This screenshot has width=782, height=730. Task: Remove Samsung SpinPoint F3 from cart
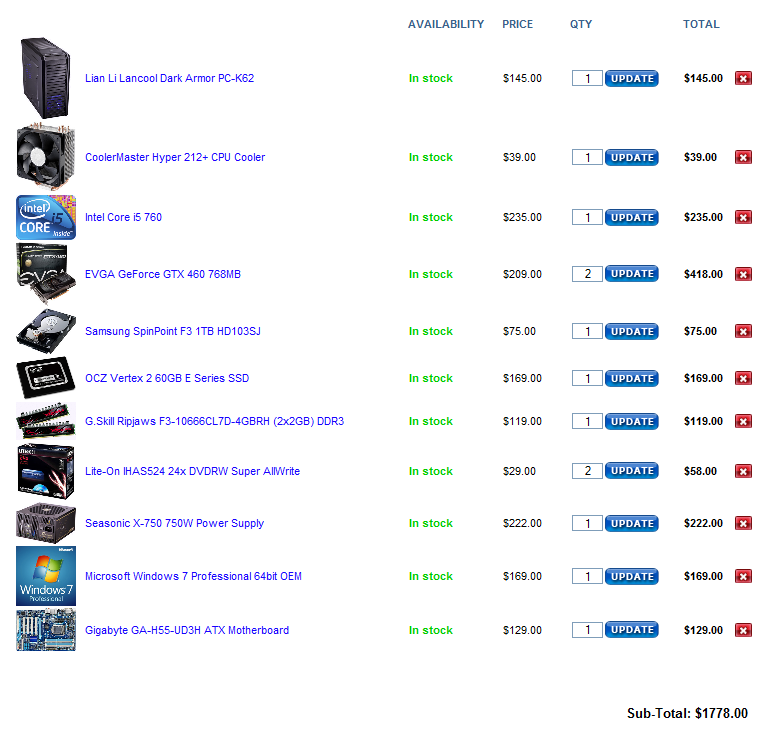(x=743, y=331)
